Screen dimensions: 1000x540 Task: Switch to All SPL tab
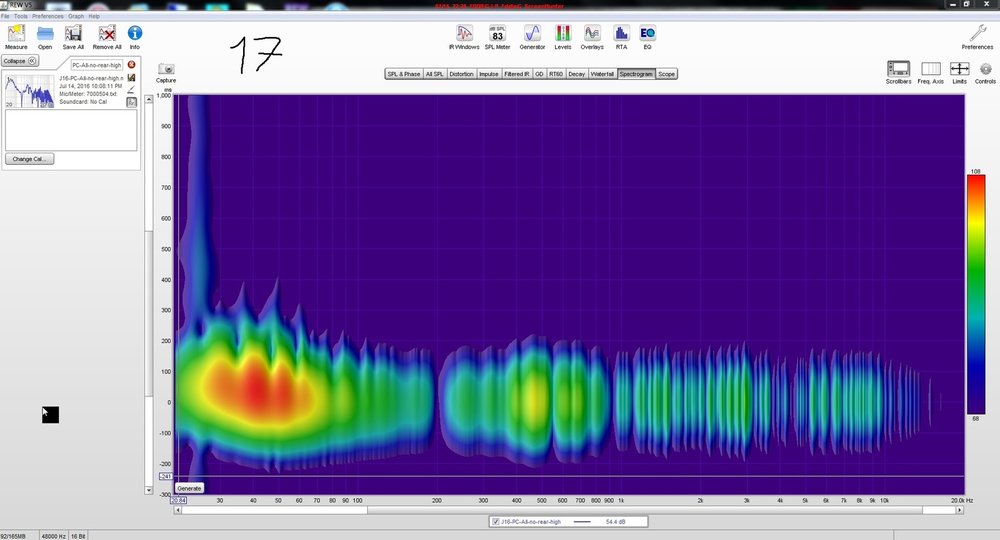coord(434,74)
